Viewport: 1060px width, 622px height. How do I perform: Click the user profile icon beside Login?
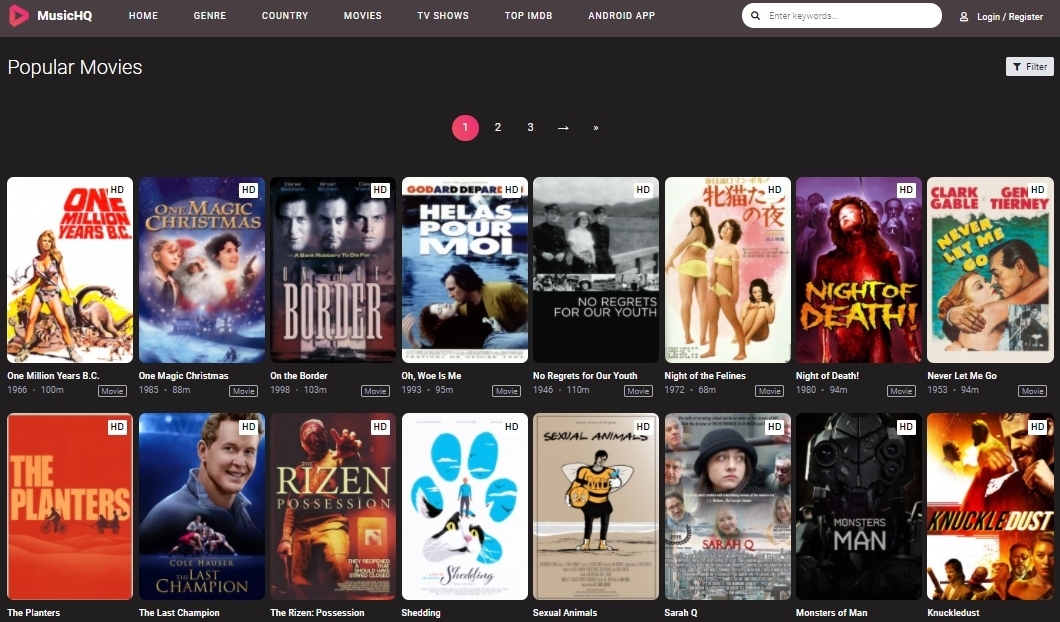[964, 16]
